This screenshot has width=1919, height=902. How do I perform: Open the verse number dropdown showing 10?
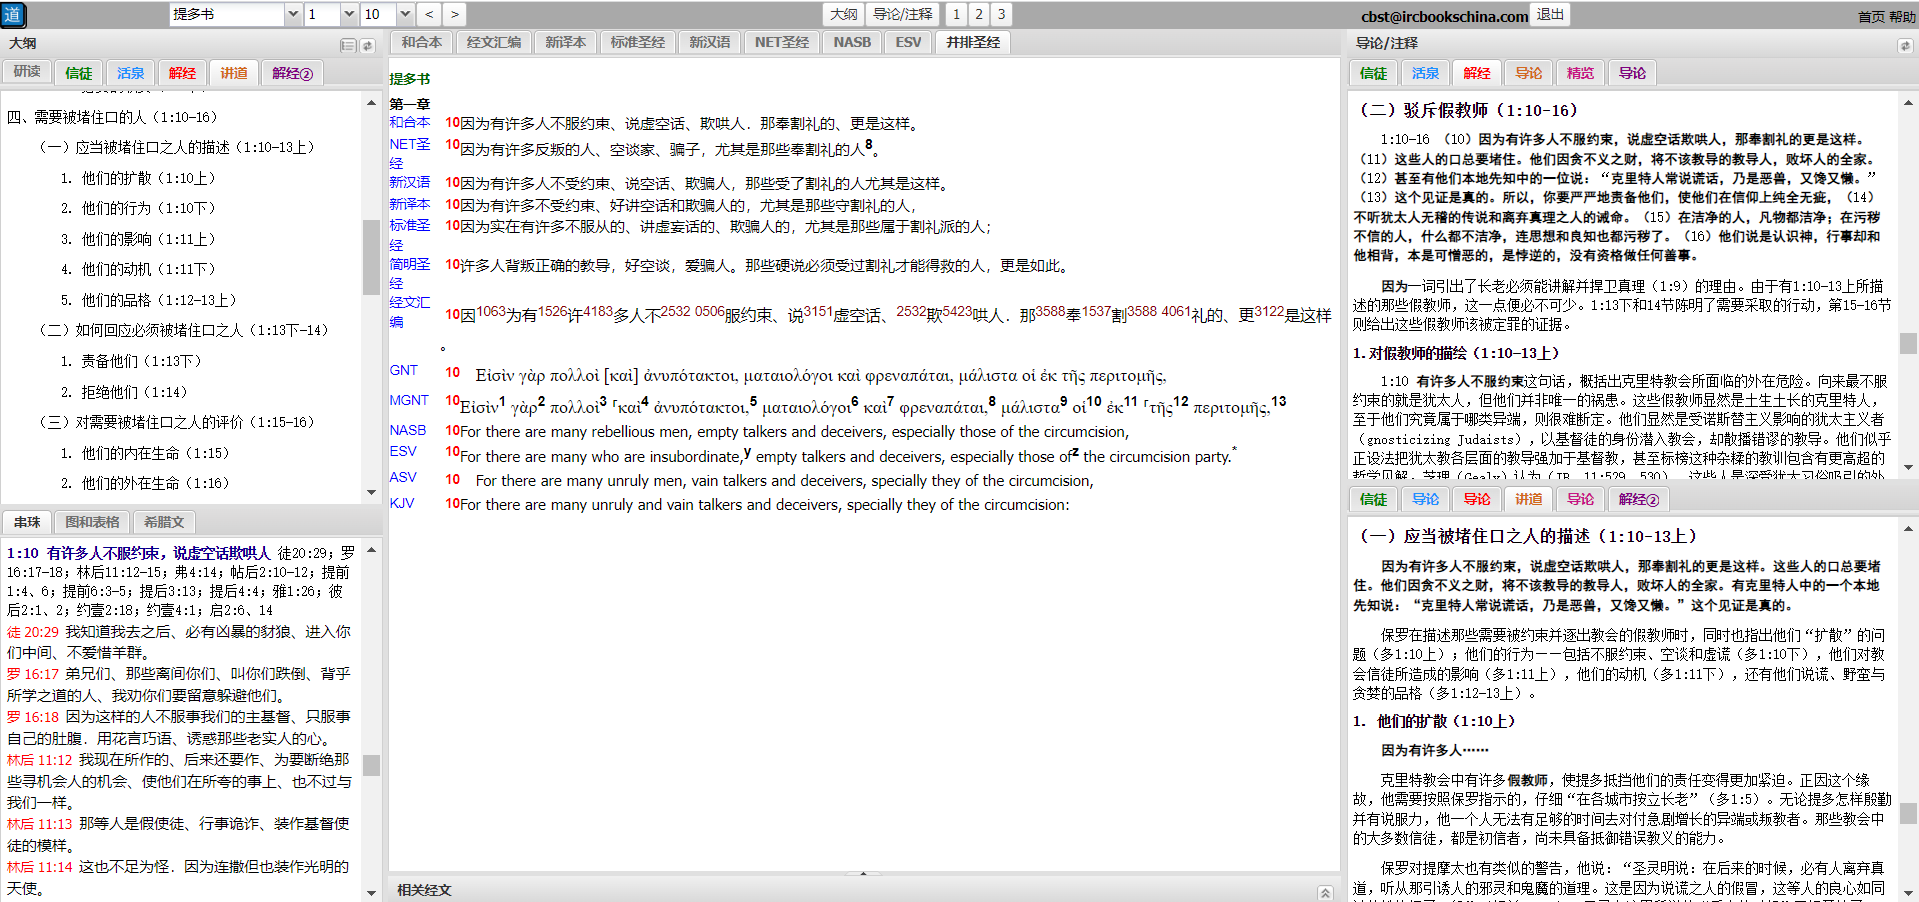point(404,14)
